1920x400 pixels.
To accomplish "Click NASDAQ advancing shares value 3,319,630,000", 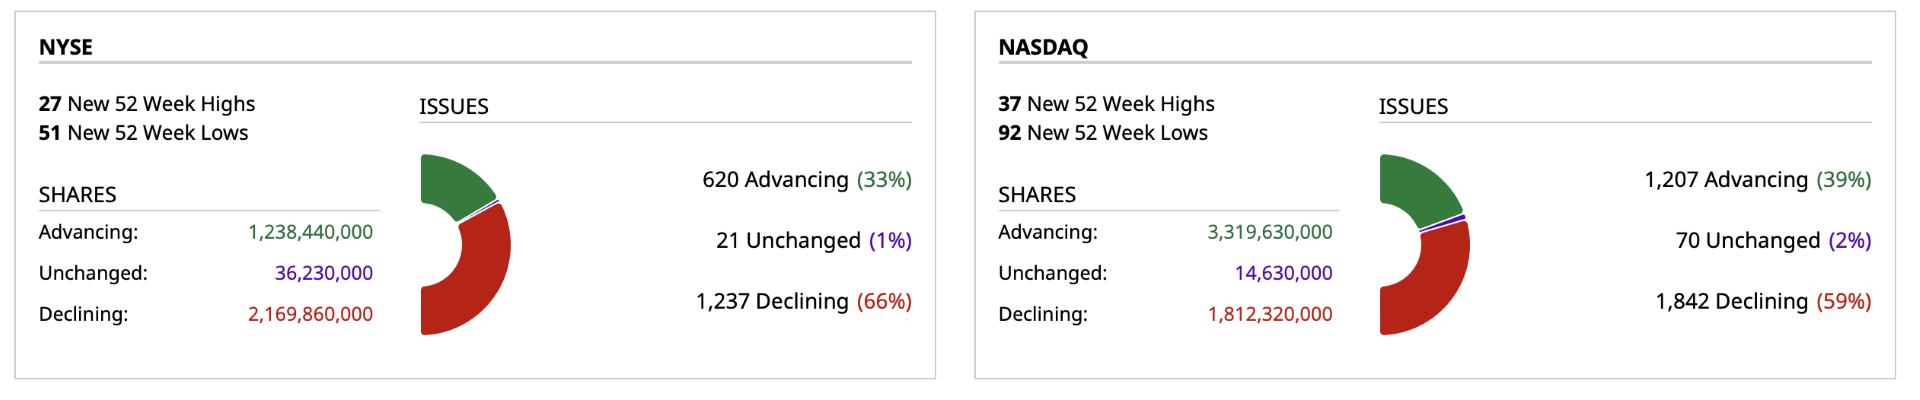I will (1269, 232).
